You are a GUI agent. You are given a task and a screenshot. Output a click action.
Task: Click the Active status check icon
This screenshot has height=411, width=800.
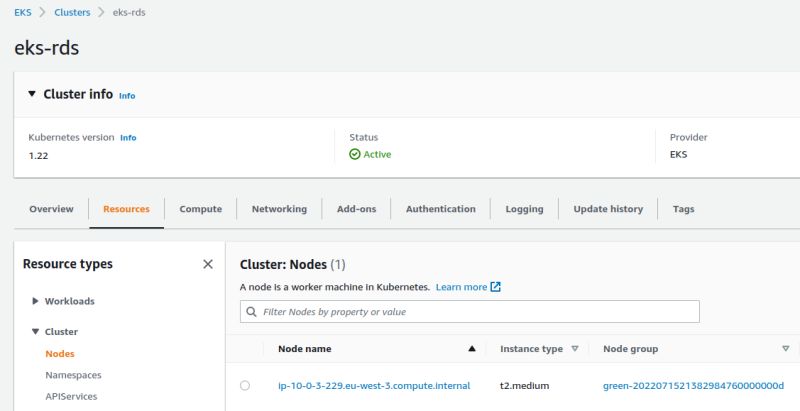tap(354, 155)
